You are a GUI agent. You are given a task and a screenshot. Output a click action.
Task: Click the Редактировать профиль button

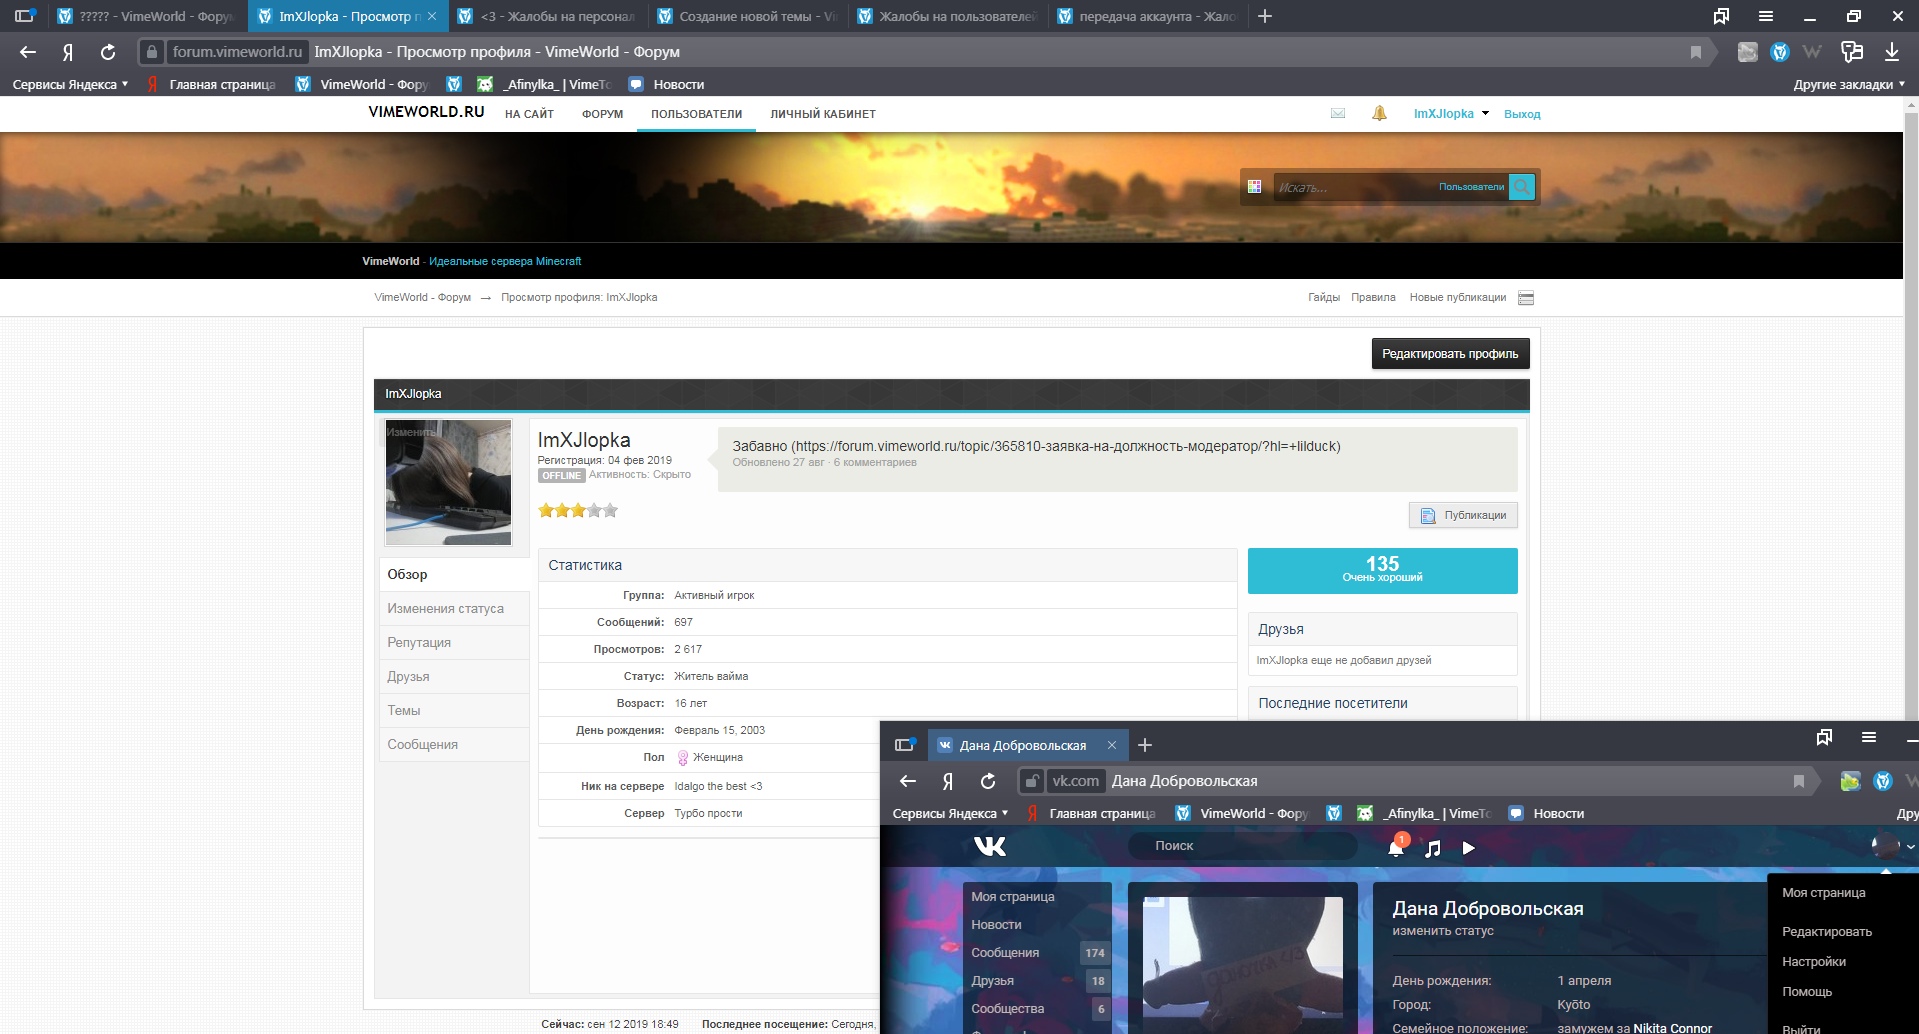1450,354
